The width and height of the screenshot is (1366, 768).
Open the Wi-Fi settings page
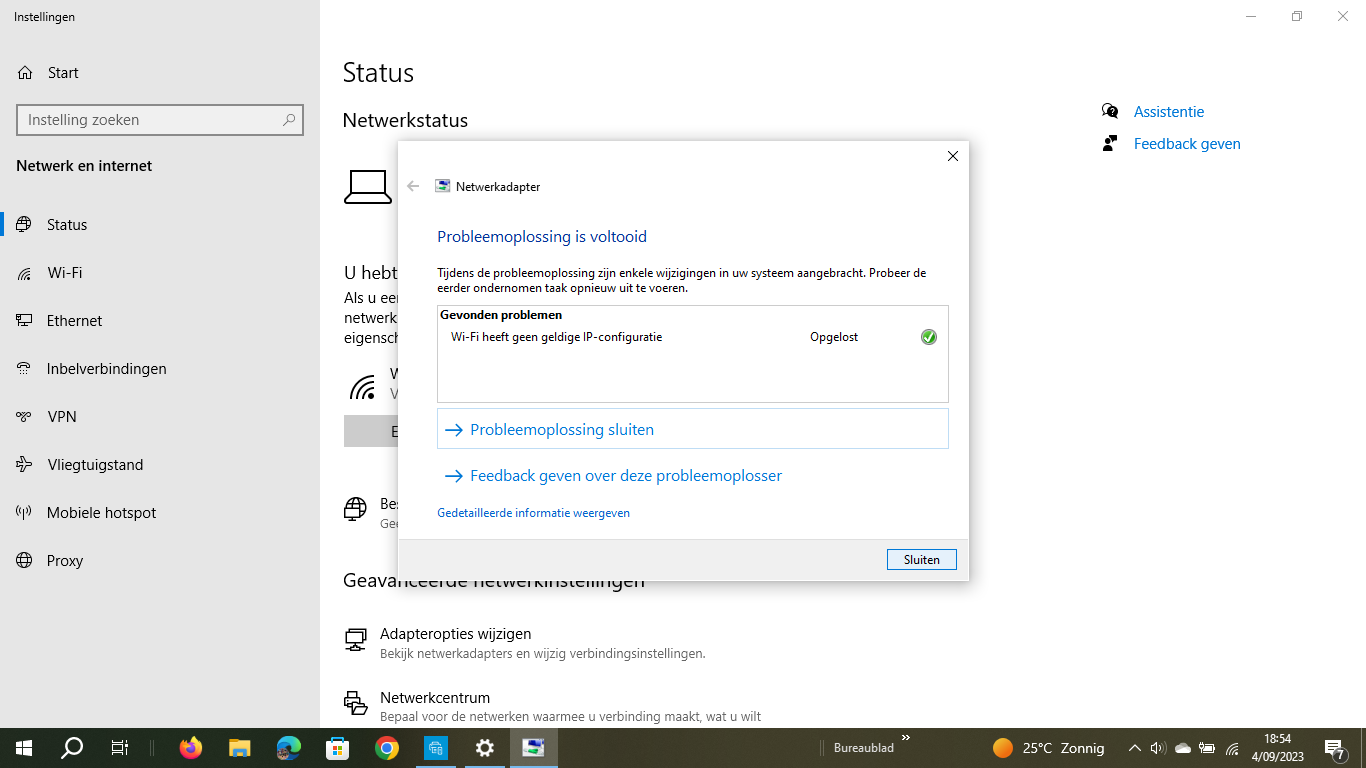160,273
